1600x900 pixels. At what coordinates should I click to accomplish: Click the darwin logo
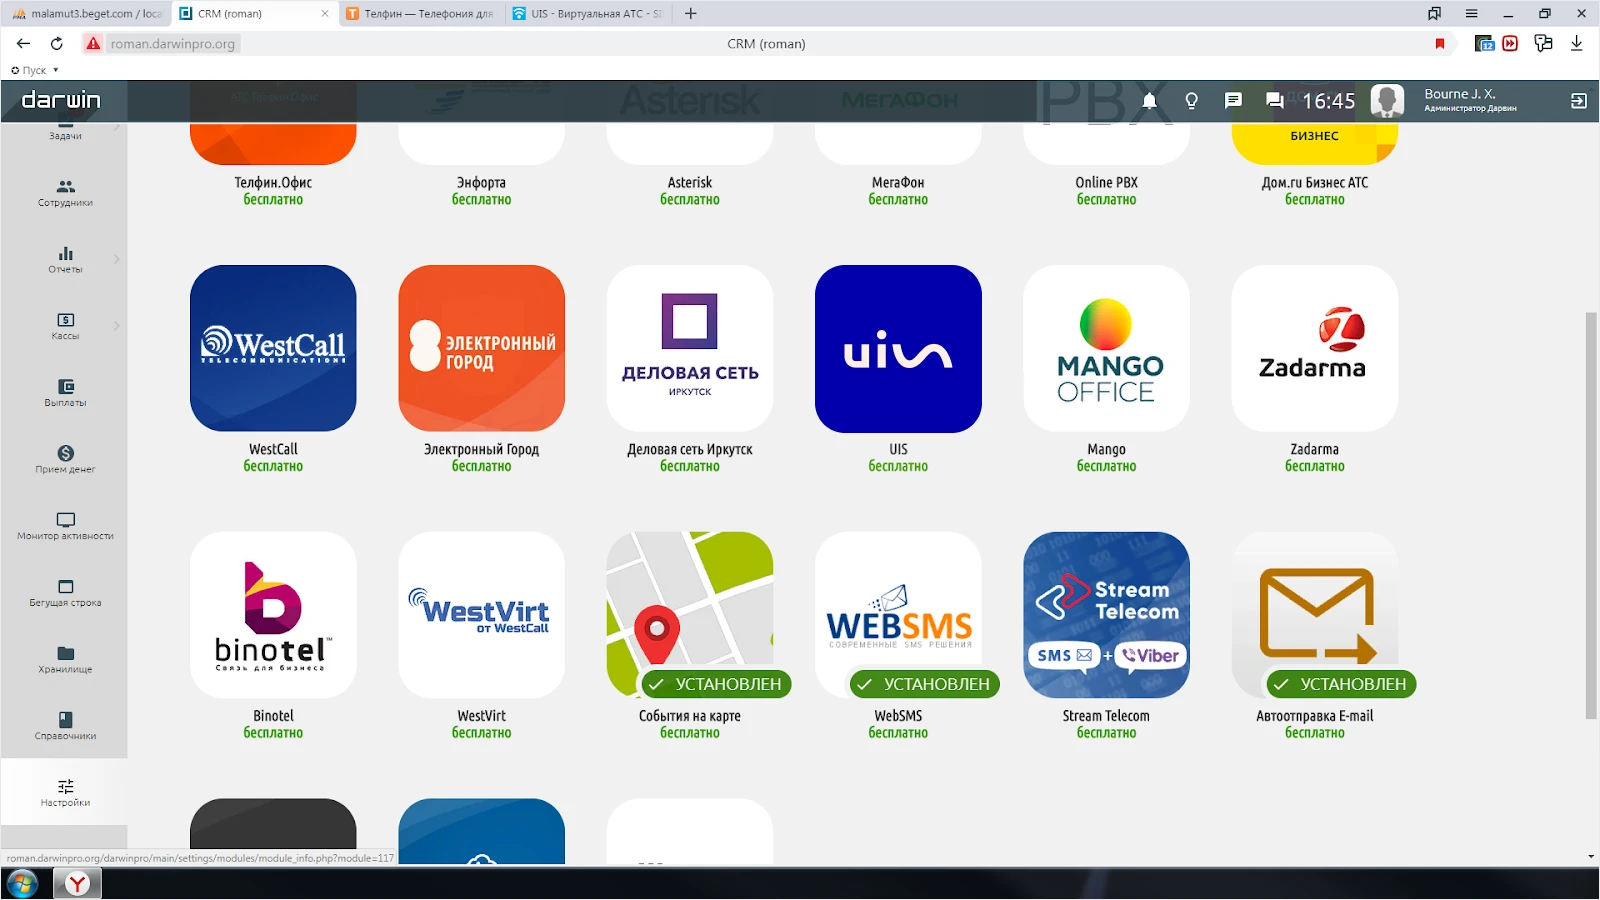(x=61, y=100)
